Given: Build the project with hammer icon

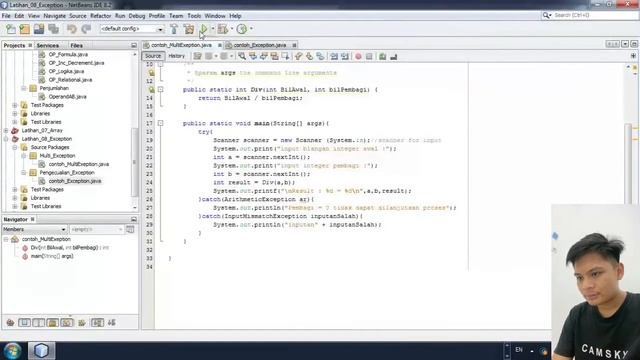Looking at the screenshot, I should pos(174,29).
